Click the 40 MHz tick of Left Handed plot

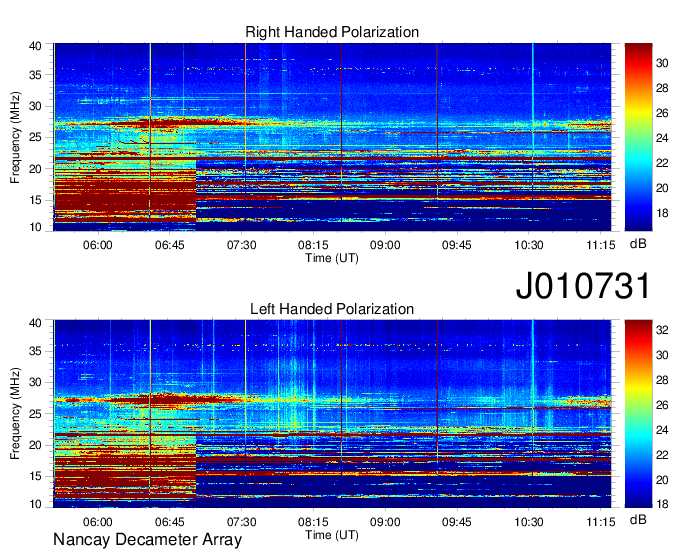click(35, 323)
